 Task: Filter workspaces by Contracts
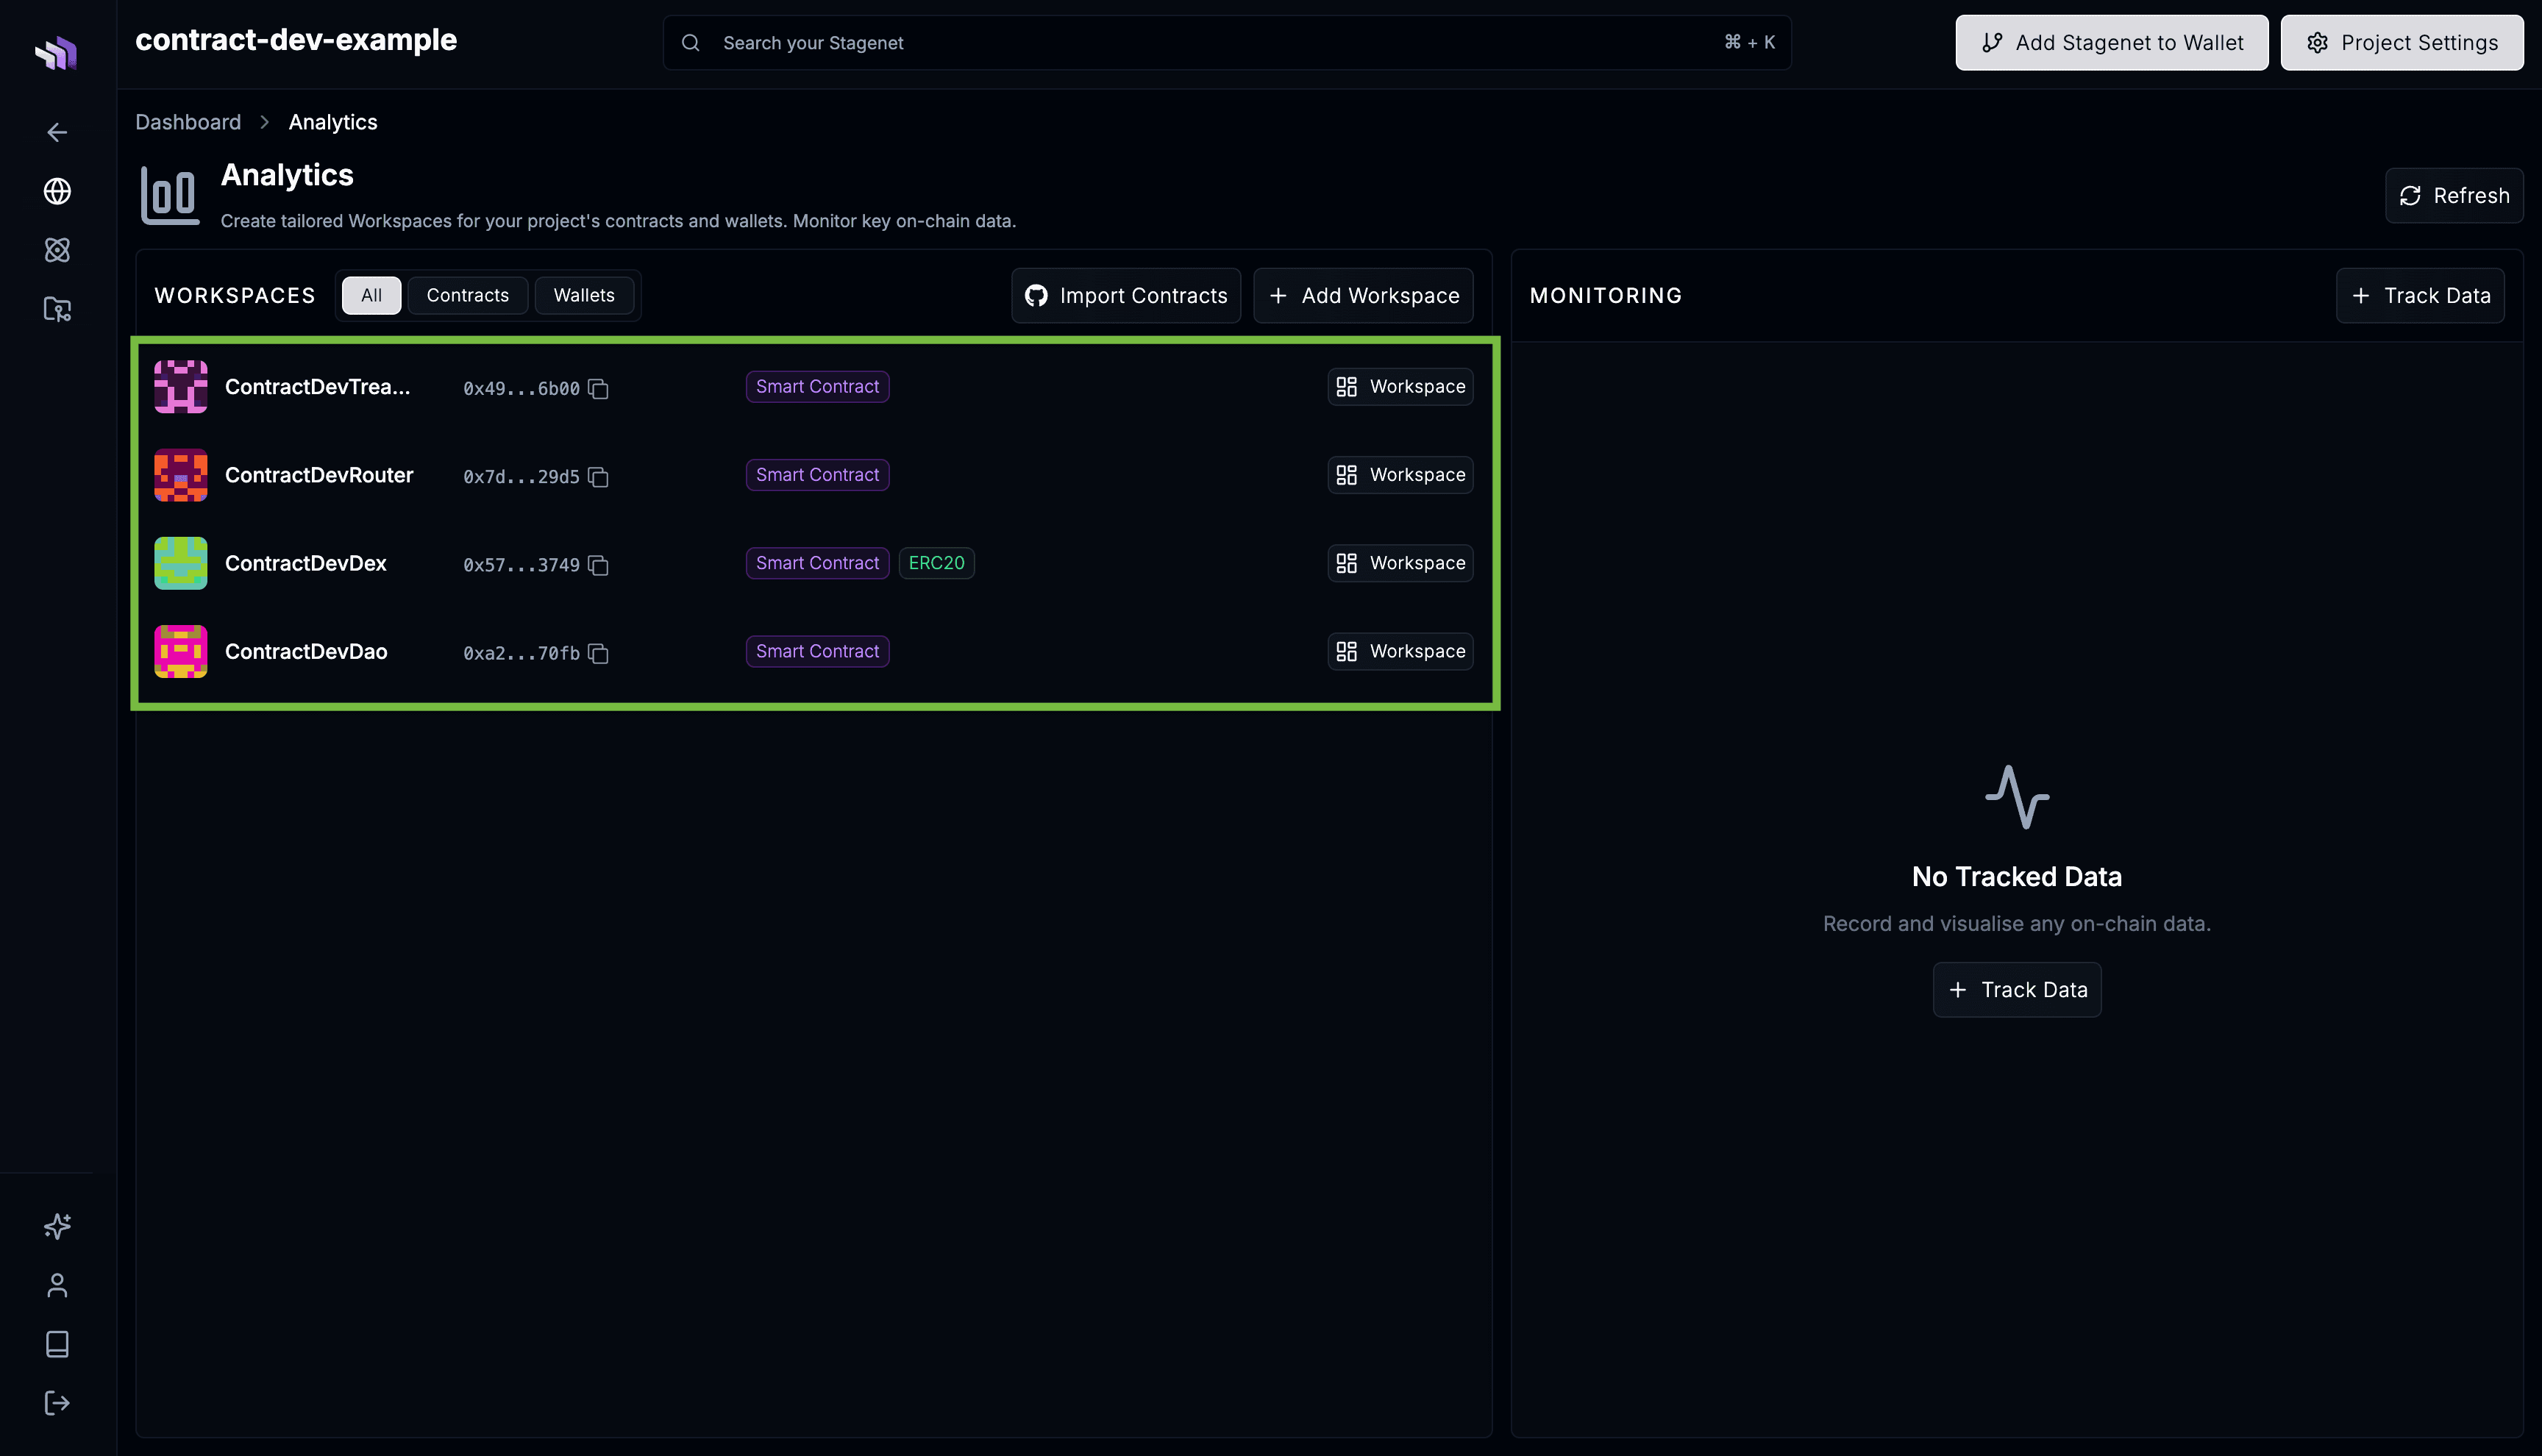[467, 295]
